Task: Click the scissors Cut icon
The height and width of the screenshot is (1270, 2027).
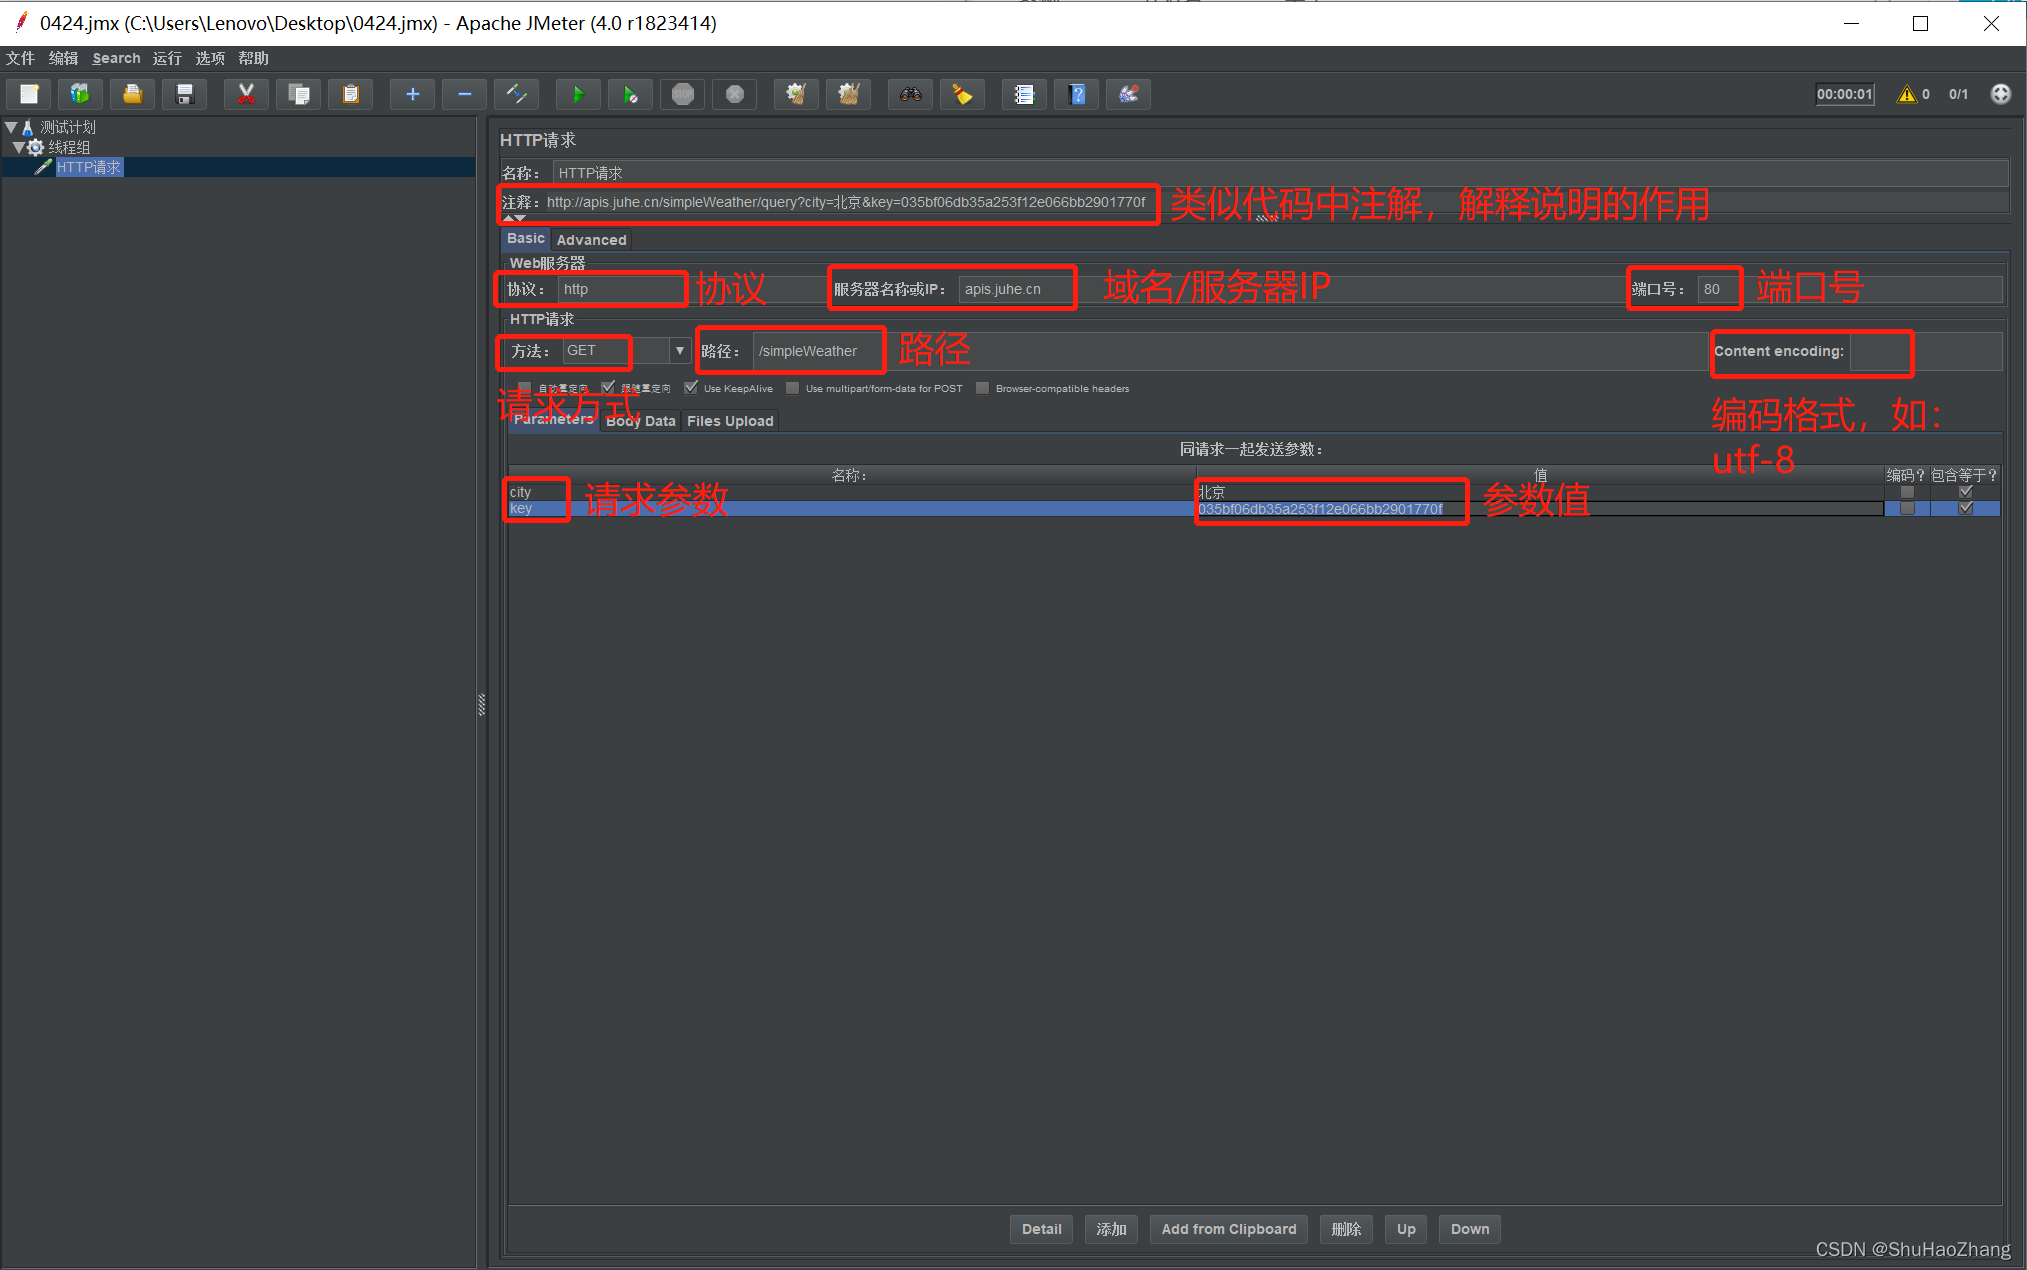Action: (246, 94)
